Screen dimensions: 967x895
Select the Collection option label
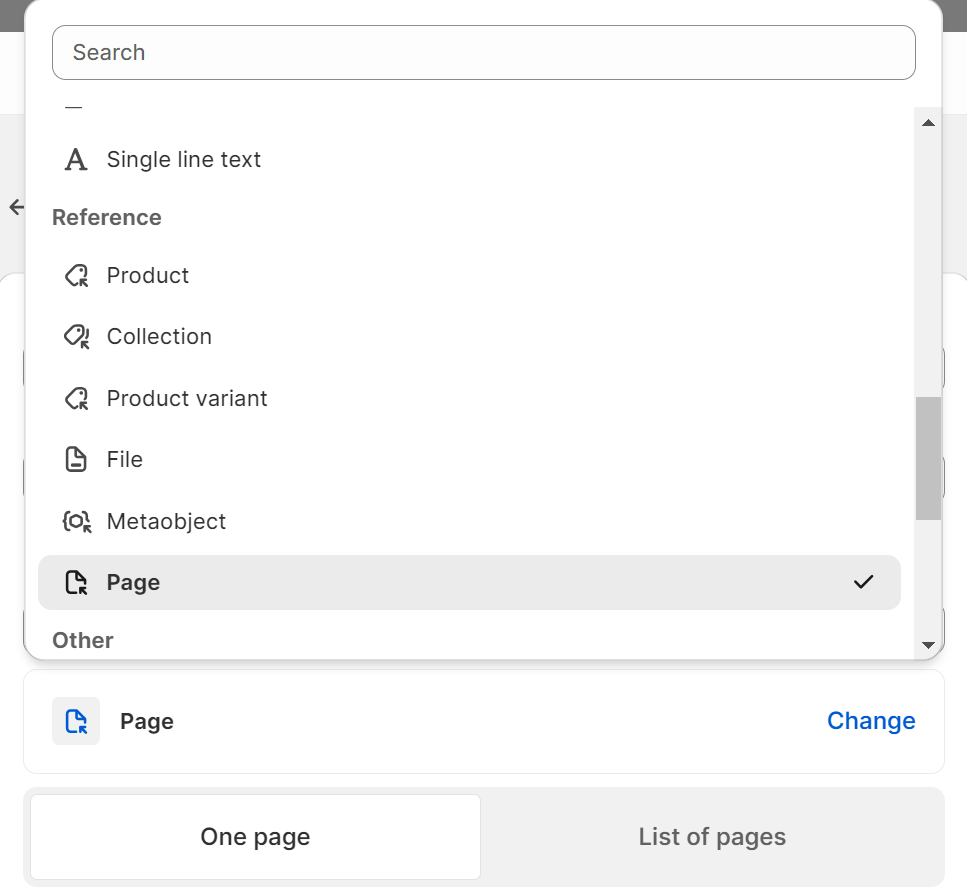159,337
